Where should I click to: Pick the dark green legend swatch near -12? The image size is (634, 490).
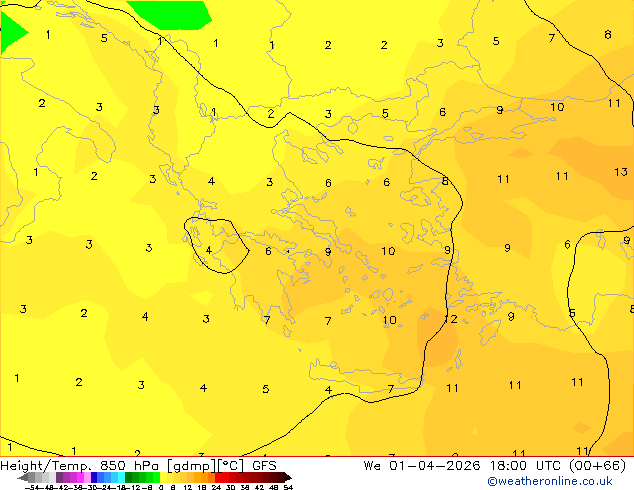[x=129, y=477]
